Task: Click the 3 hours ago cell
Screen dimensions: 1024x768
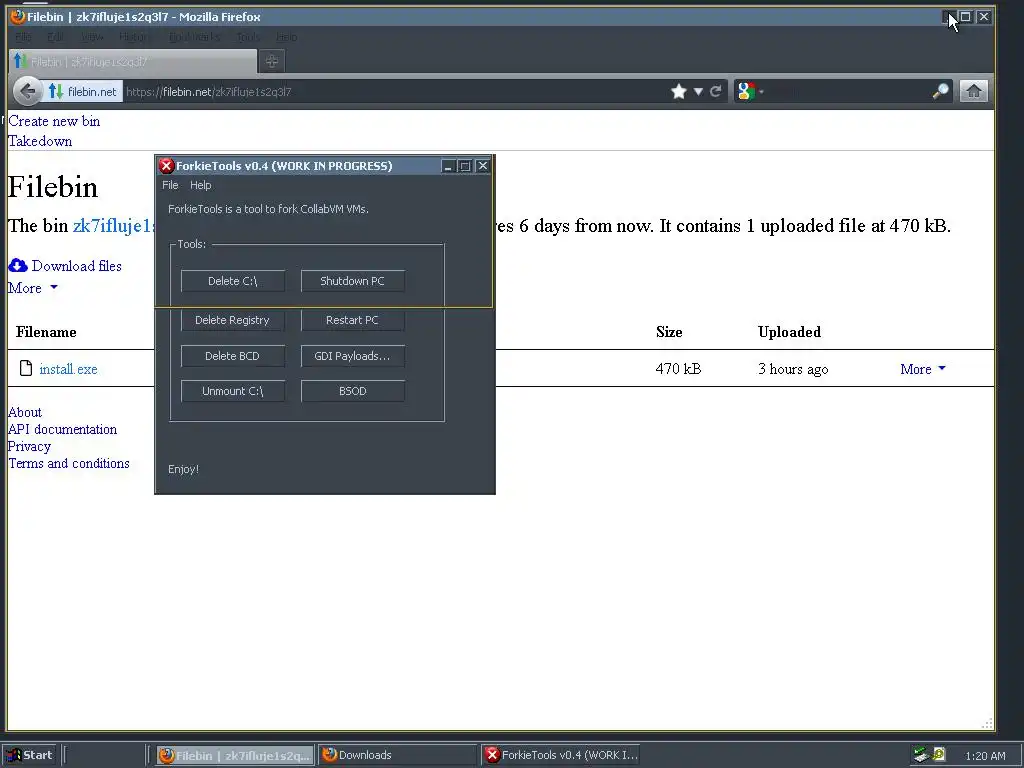Action: click(x=793, y=369)
